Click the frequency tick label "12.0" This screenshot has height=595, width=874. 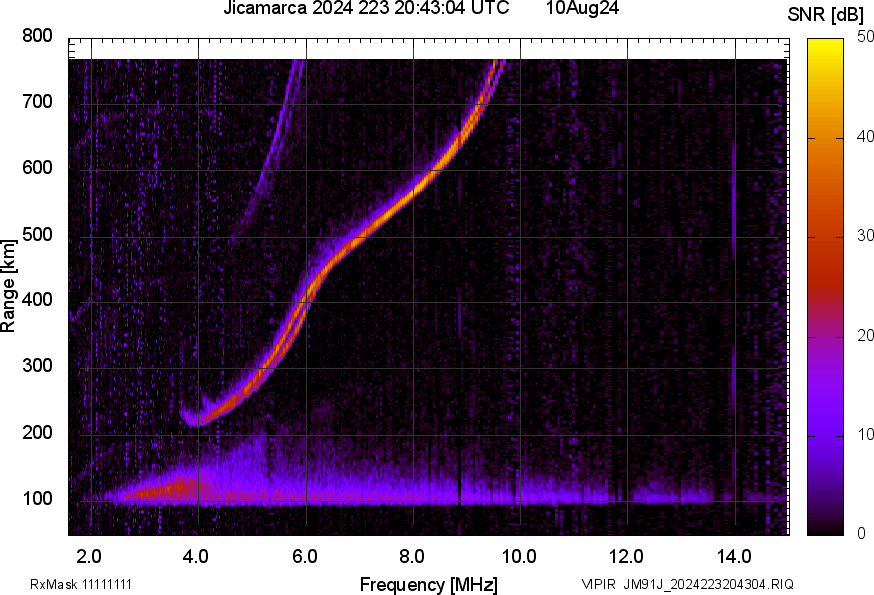coord(627,557)
